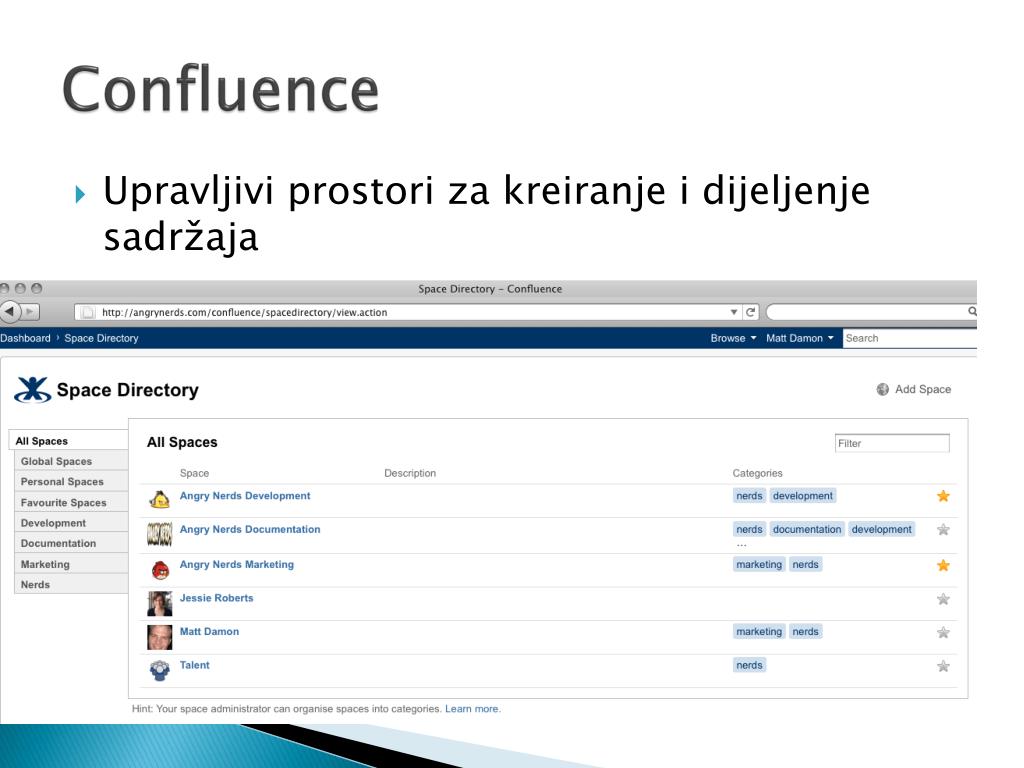Click 'nerds' tag on Angry Nerds Development

[x=749, y=496]
